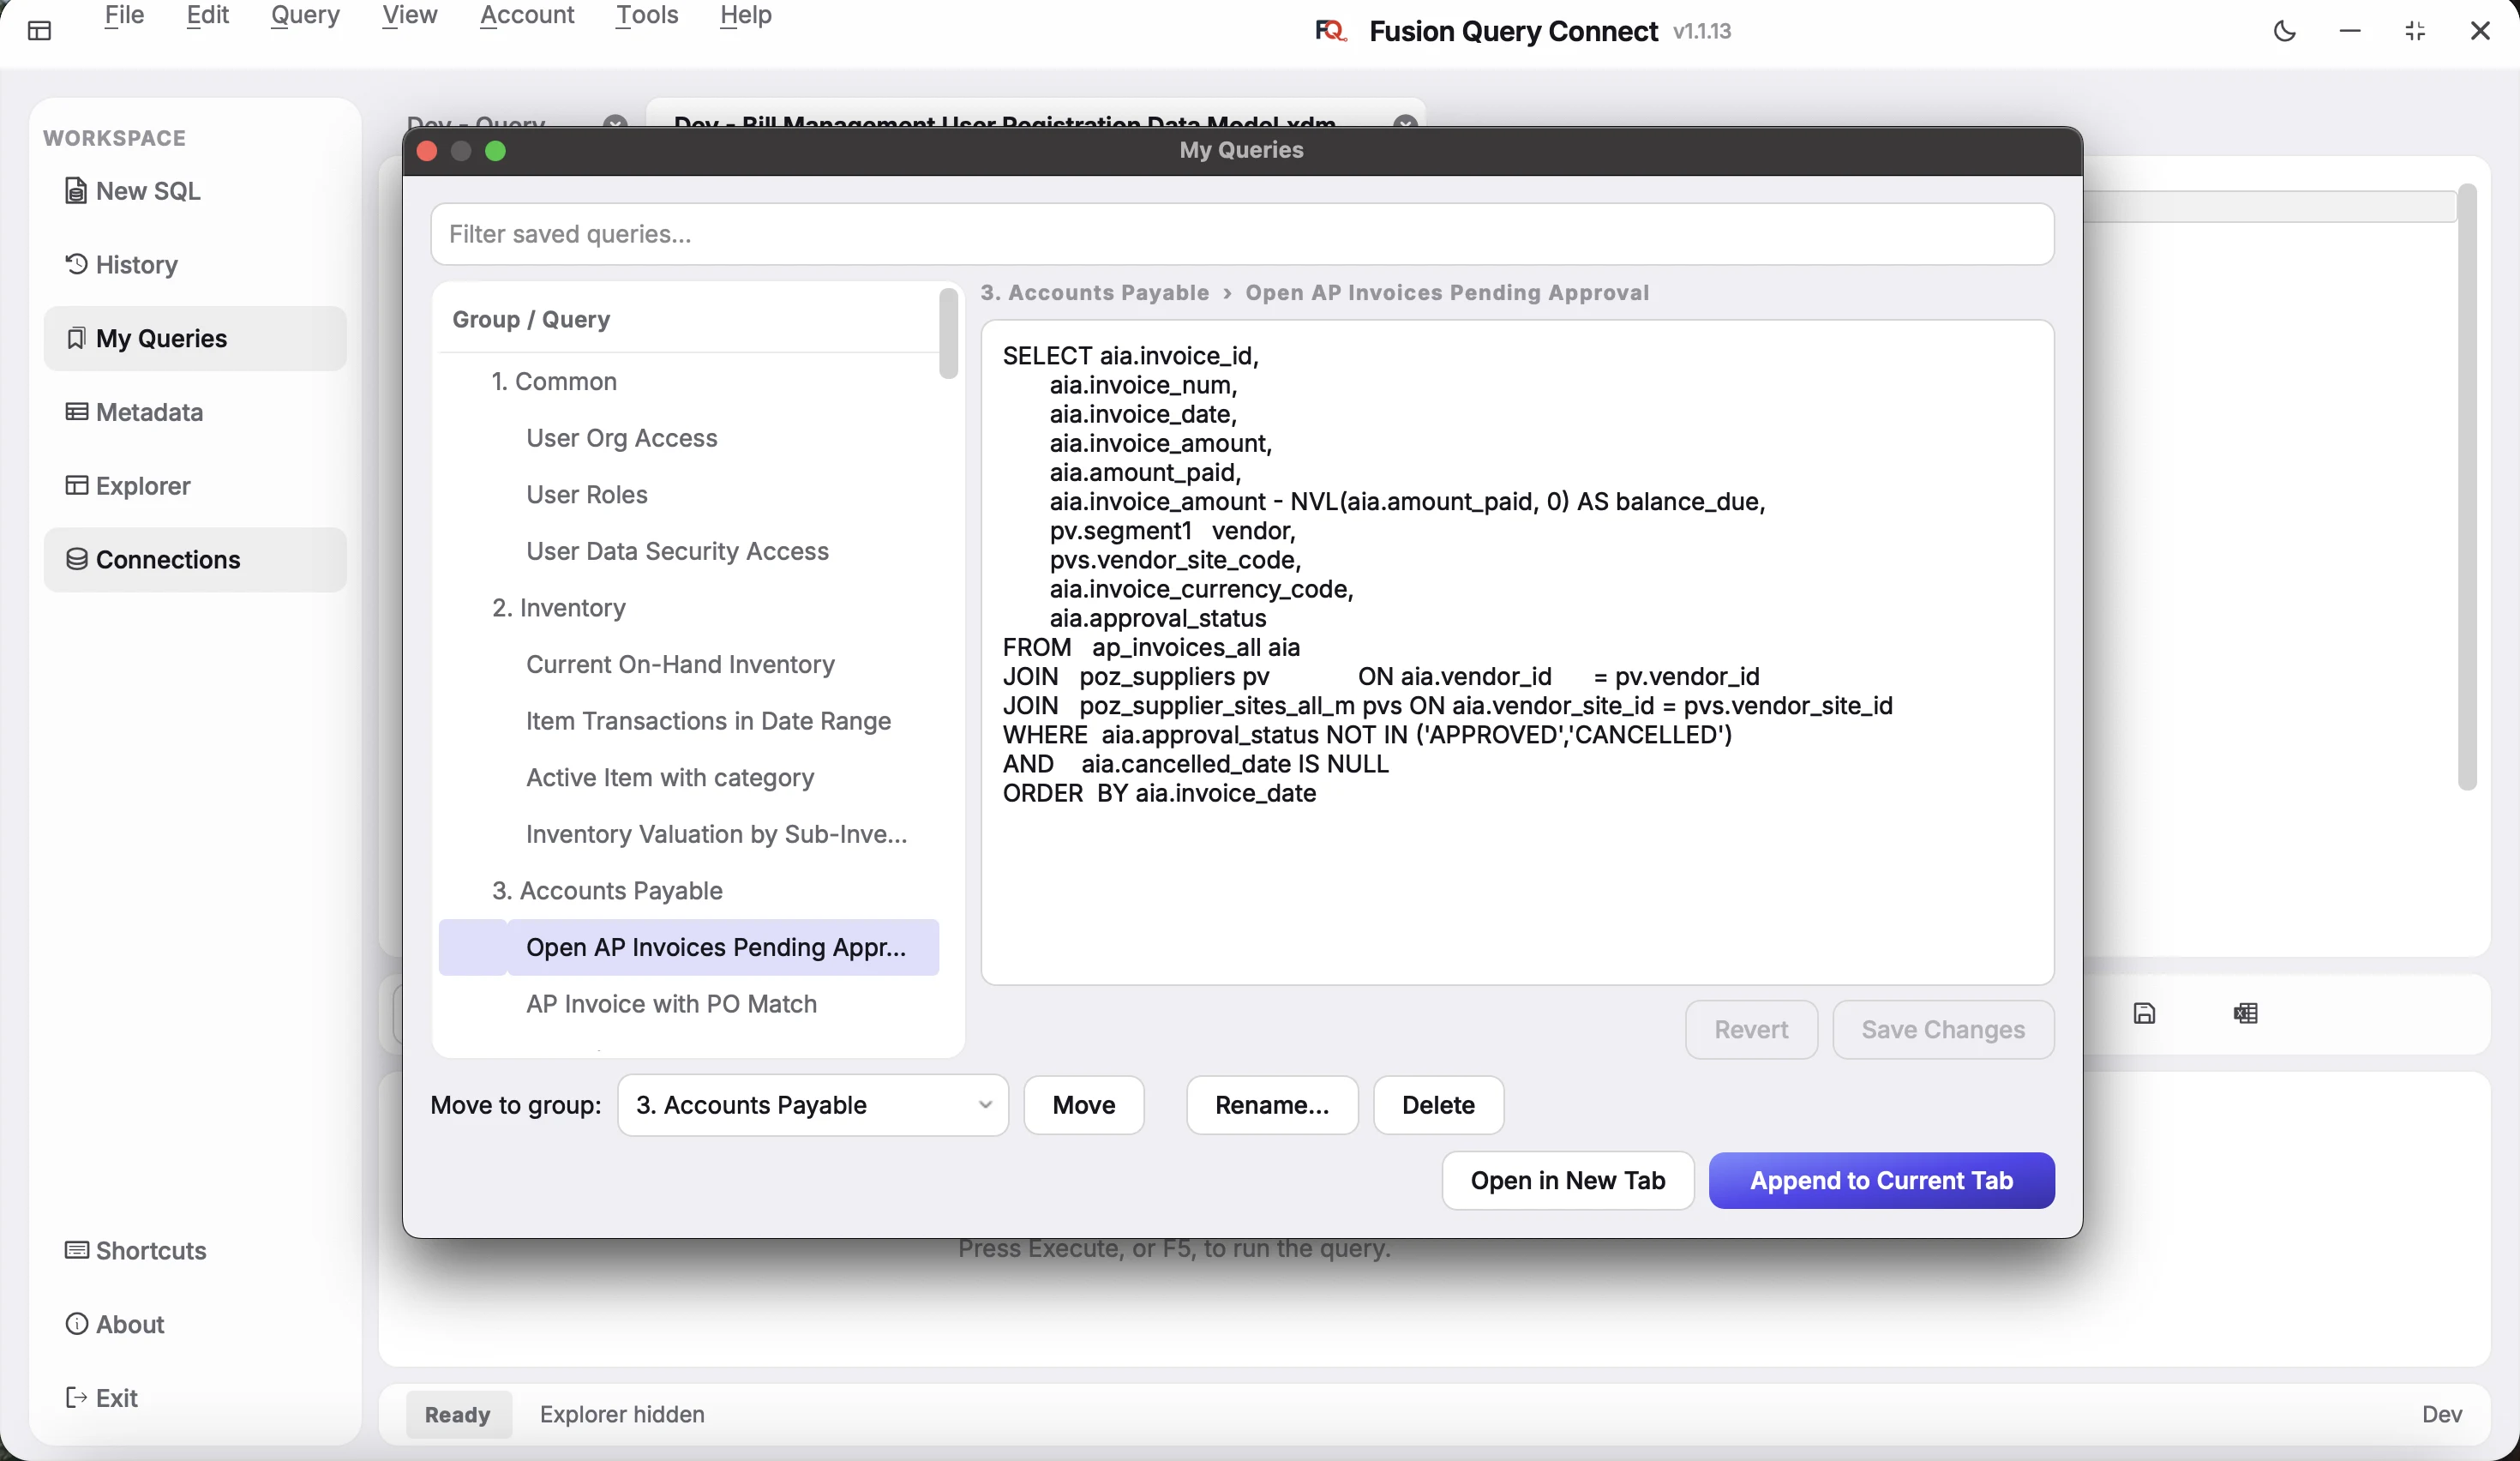The image size is (2520, 1461).
Task: Open the File menu
Action: click(x=124, y=15)
